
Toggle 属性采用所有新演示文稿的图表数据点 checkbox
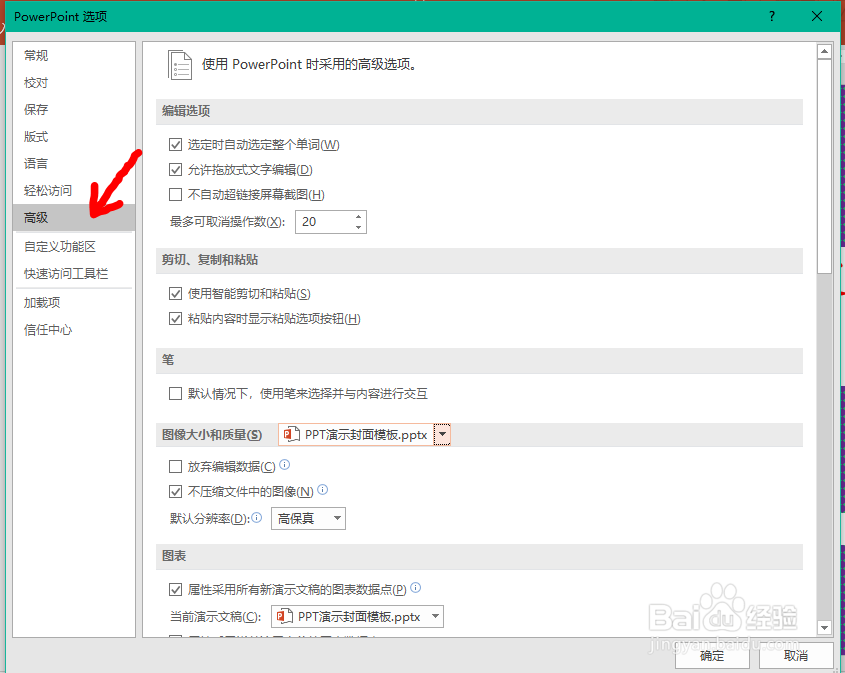click(175, 589)
